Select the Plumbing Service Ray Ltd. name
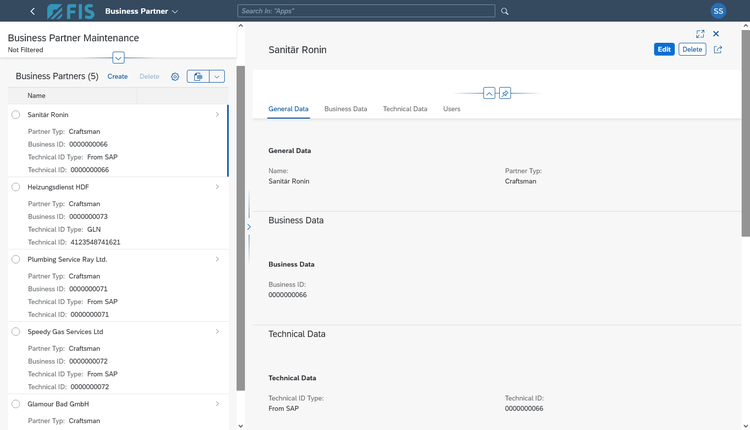Image resolution: width=750 pixels, height=430 pixels. point(67,259)
